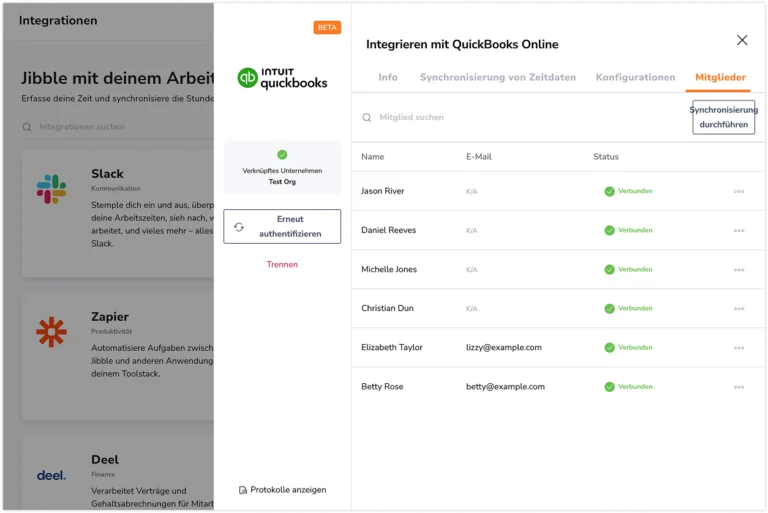Image resolution: width=768 pixels, height=513 pixels.
Task: Click green check above Verknüpftes Unternehmen
Action: [x=282, y=155]
